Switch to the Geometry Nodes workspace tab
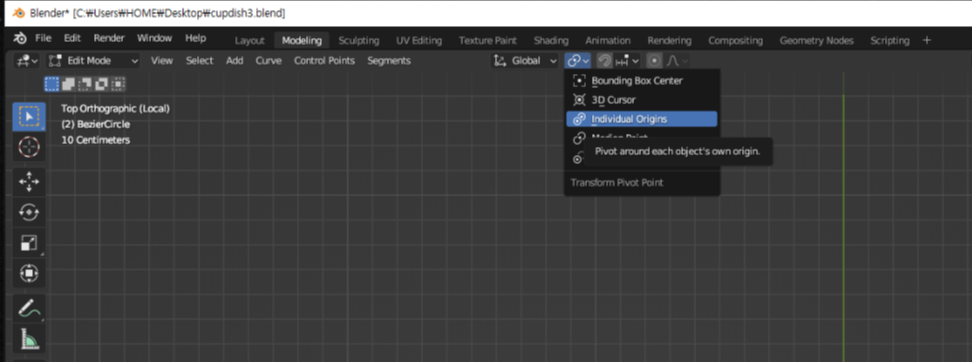The image size is (972, 362). point(816,41)
